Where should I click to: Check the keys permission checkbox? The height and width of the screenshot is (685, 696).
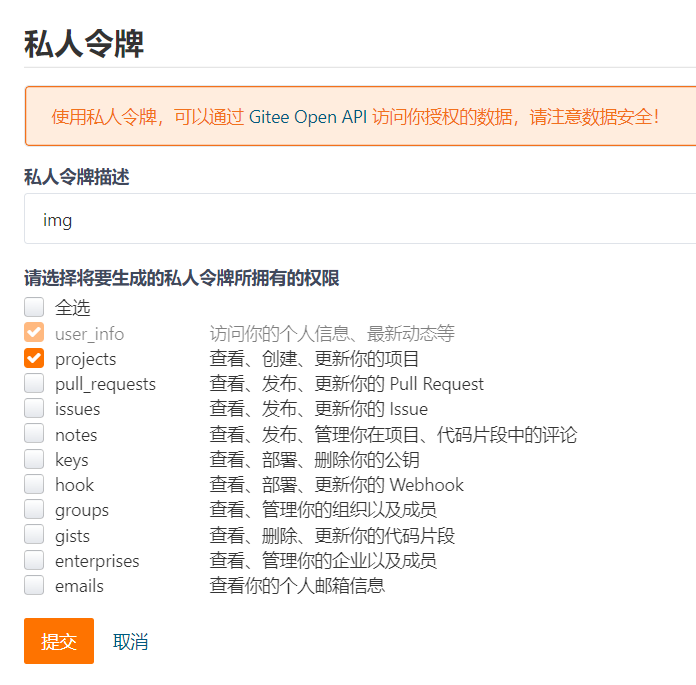(x=34, y=459)
